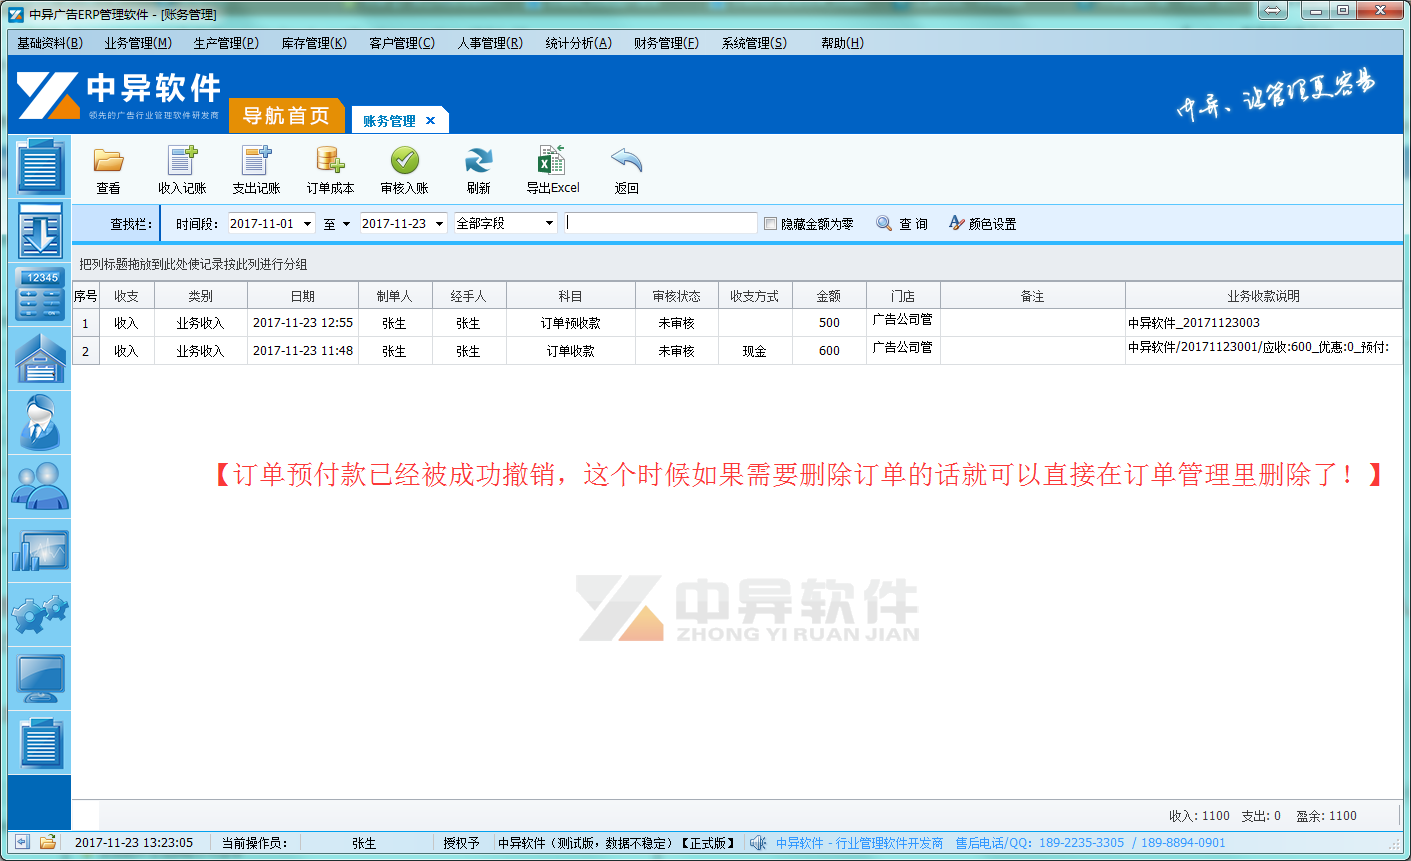Viewport: 1411px width, 861px height.
Task: Expand the 全部字段 field dropdown
Action: pos(549,224)
